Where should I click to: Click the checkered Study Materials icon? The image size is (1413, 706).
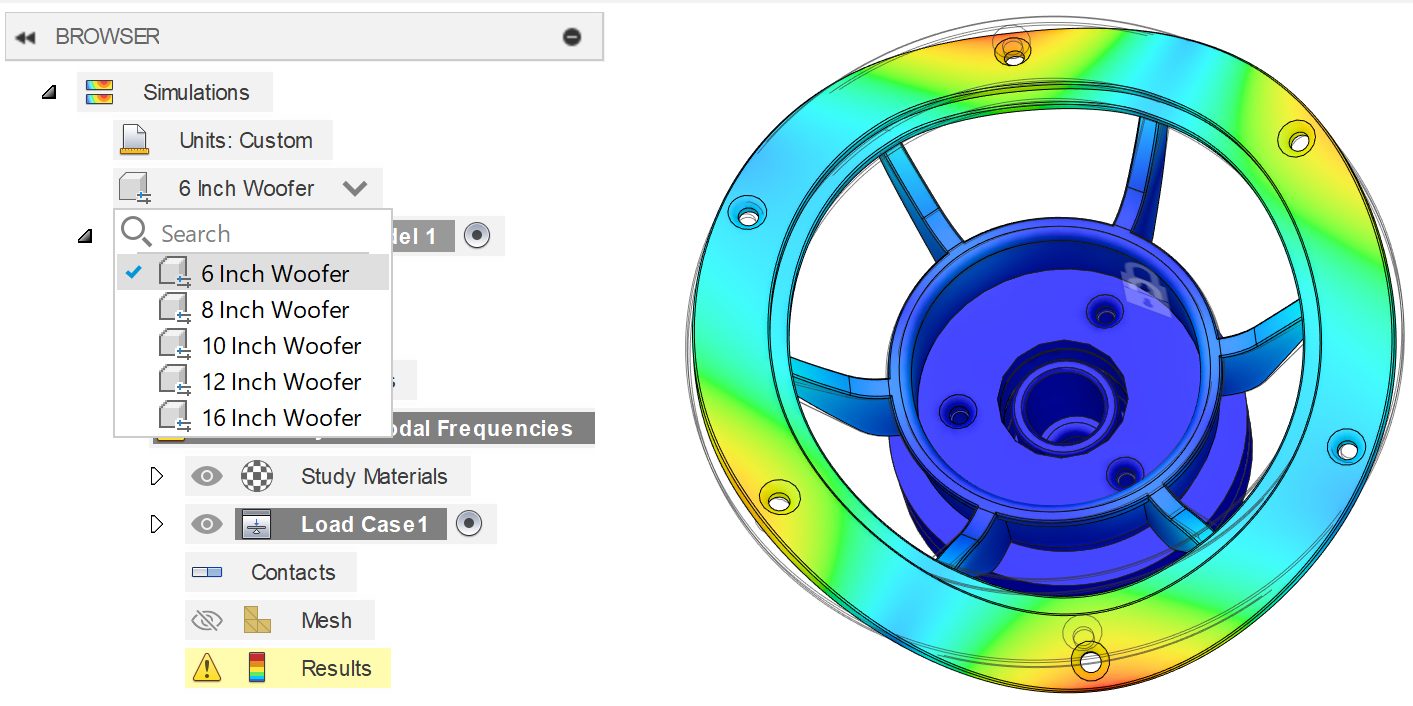pos(257,476)
